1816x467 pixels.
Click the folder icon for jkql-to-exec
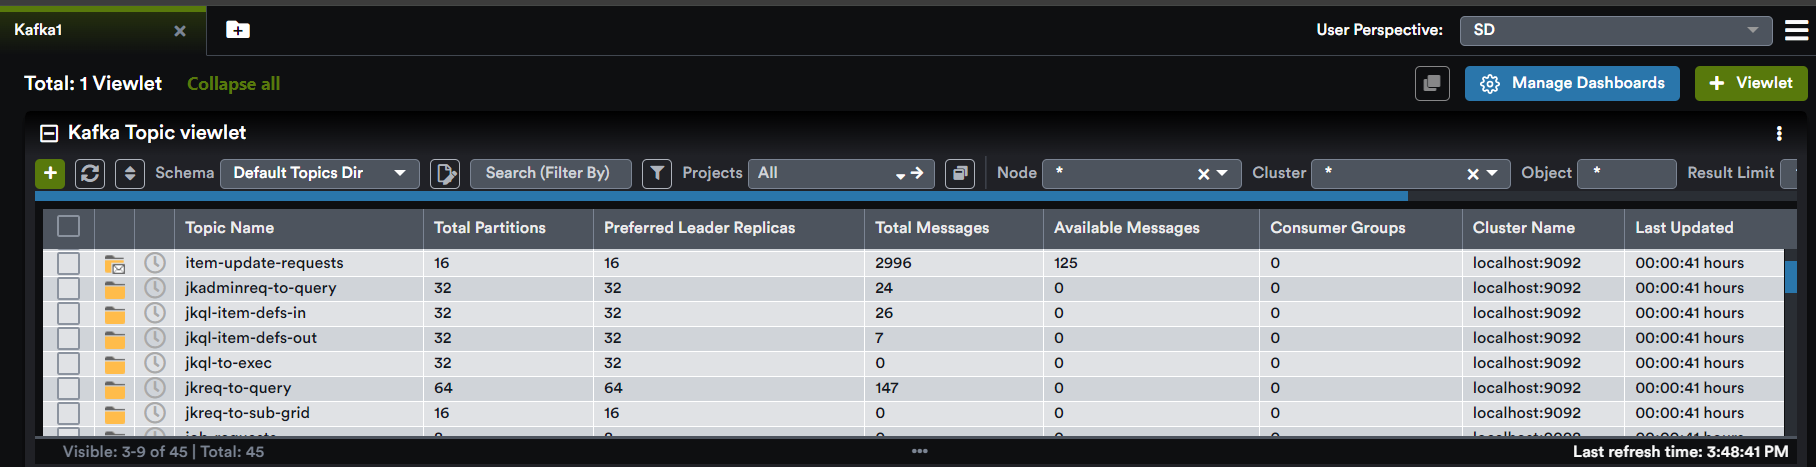(115, 364)
